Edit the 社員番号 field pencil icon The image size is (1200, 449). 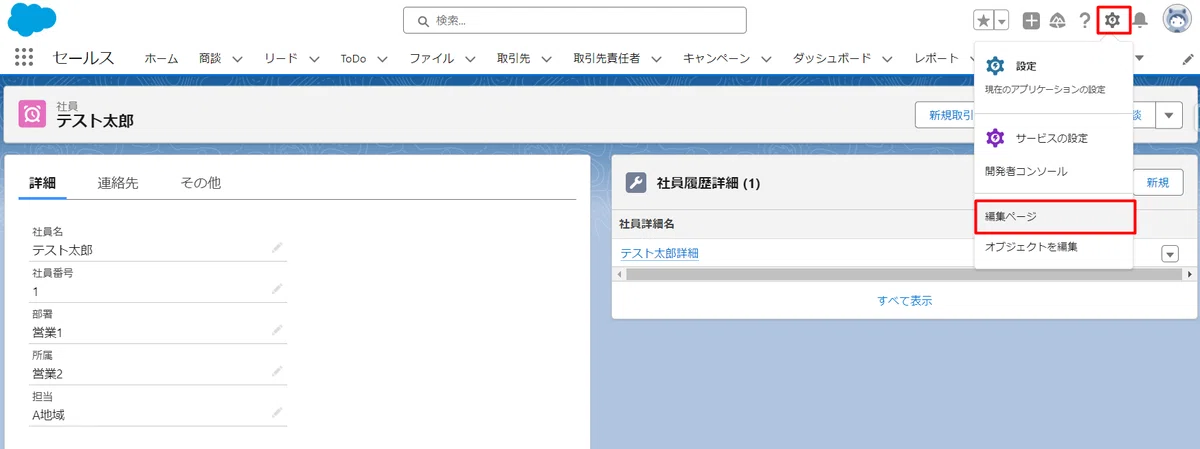click(277, 289)
